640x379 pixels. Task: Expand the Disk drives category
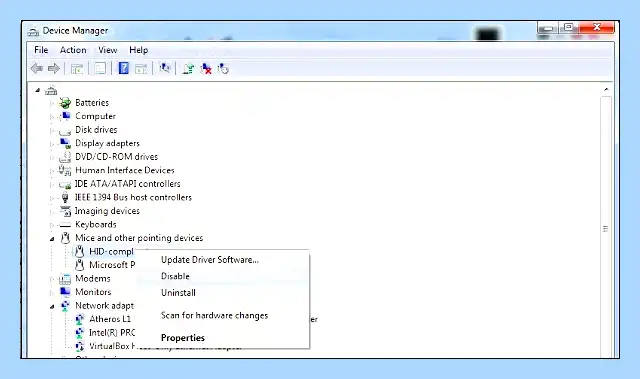(52, 131)
